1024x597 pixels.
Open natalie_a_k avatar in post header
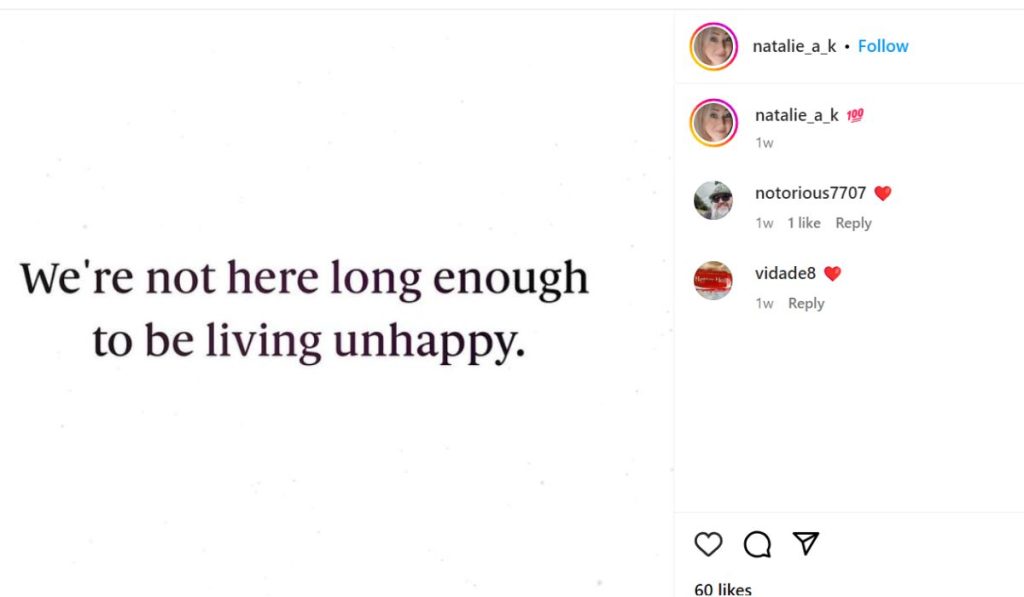coord(714,46)
